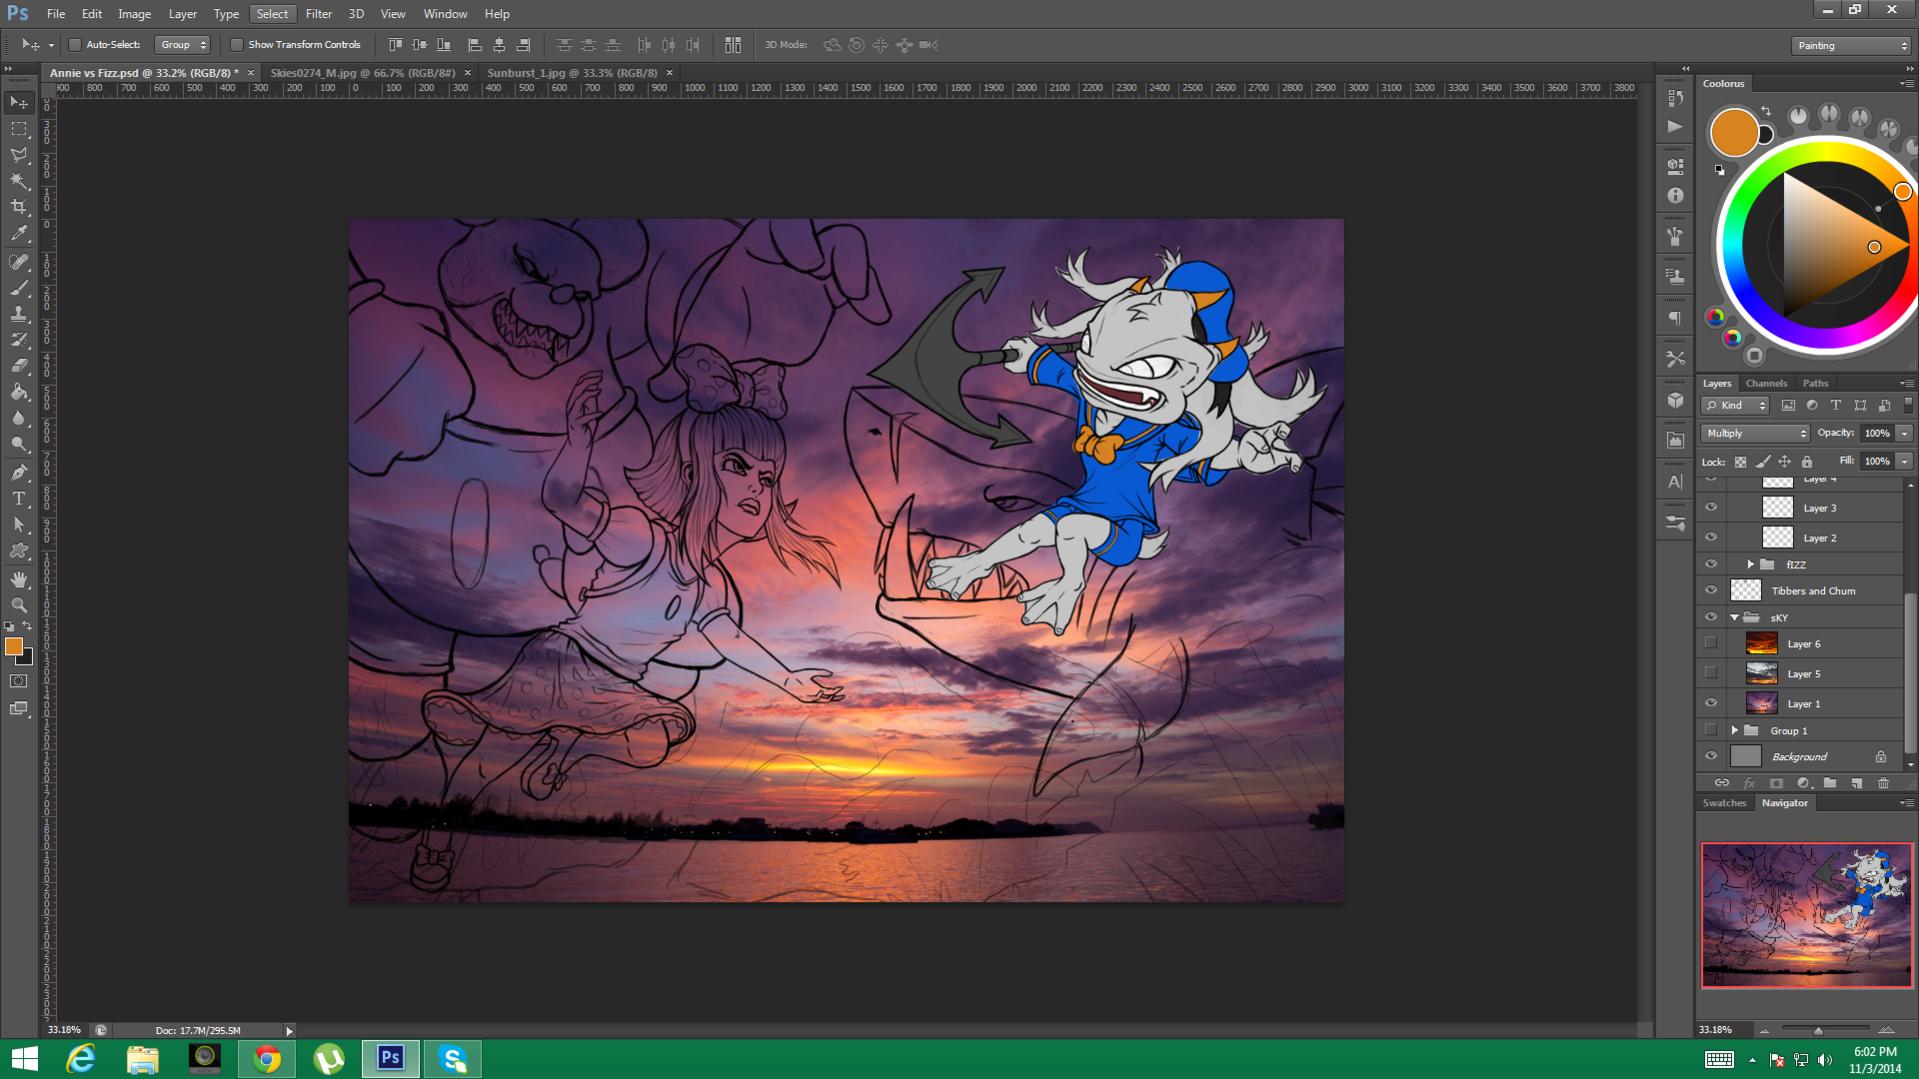Click the Link layers icon

click(x=1721, y=783)
